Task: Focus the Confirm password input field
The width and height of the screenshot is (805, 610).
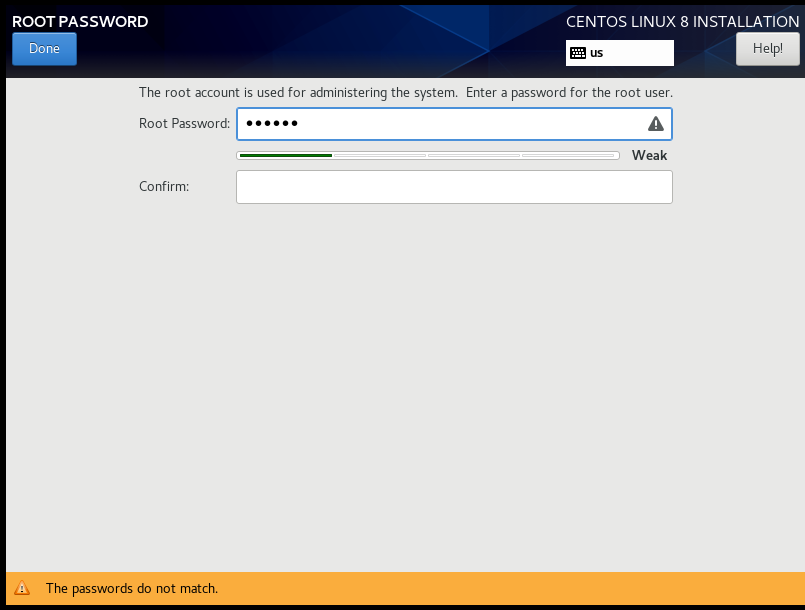Action: 454,187
